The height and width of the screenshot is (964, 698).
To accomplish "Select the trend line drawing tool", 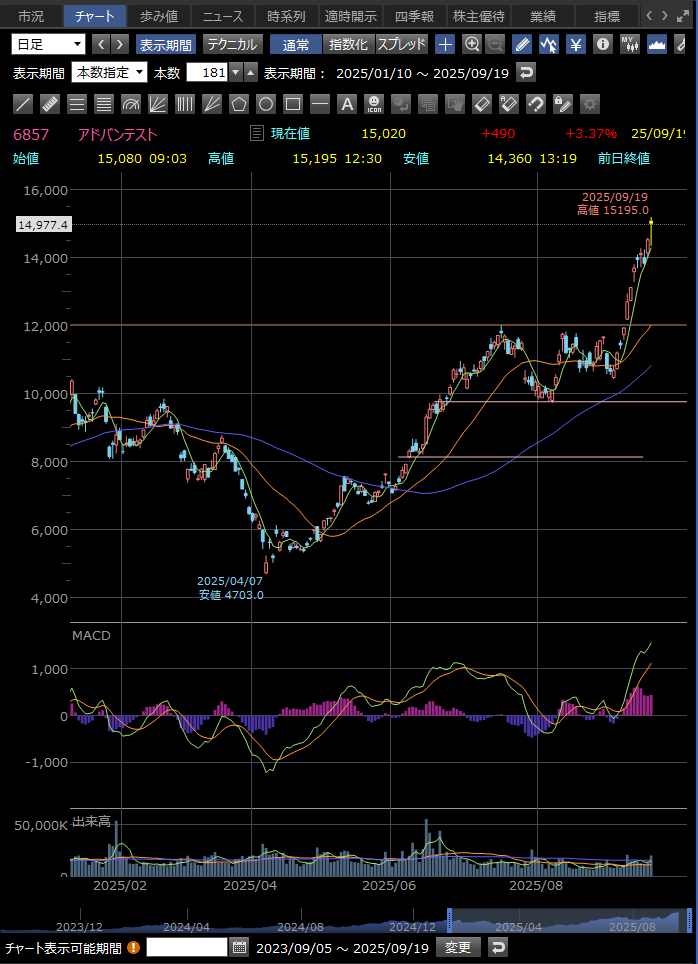I will (23, 104).
